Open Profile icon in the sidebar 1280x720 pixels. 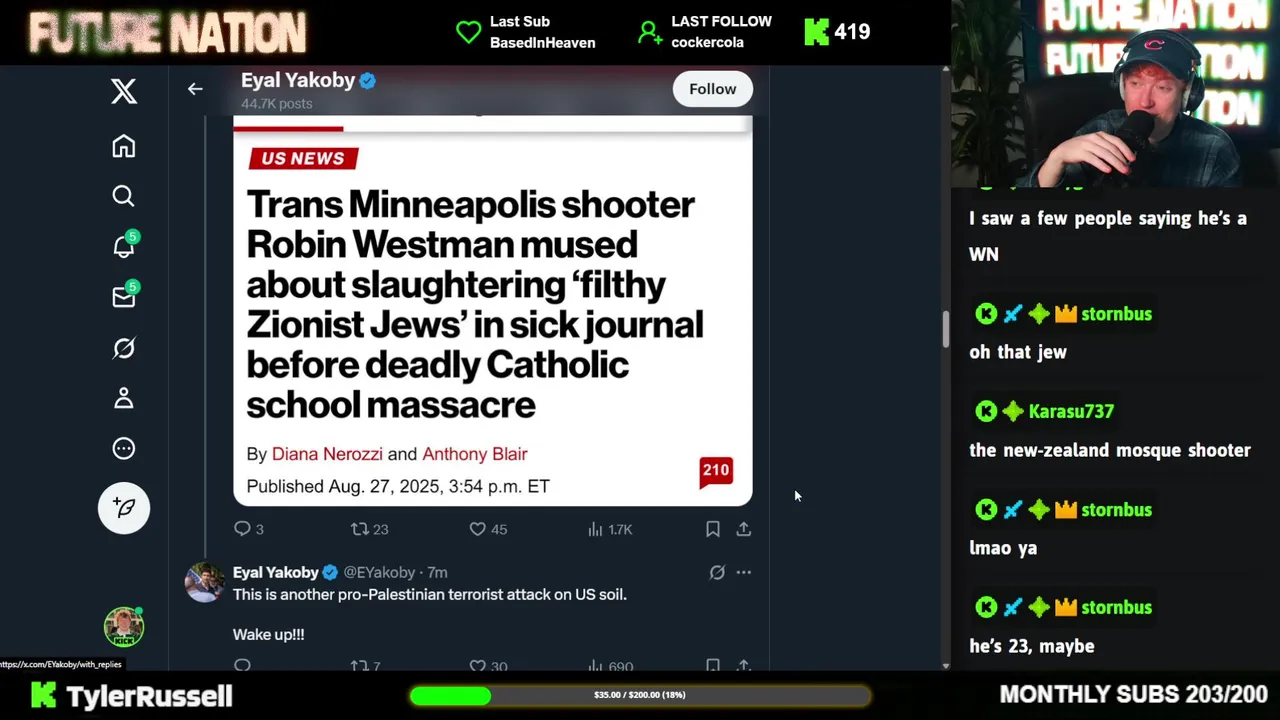point(124,398)
